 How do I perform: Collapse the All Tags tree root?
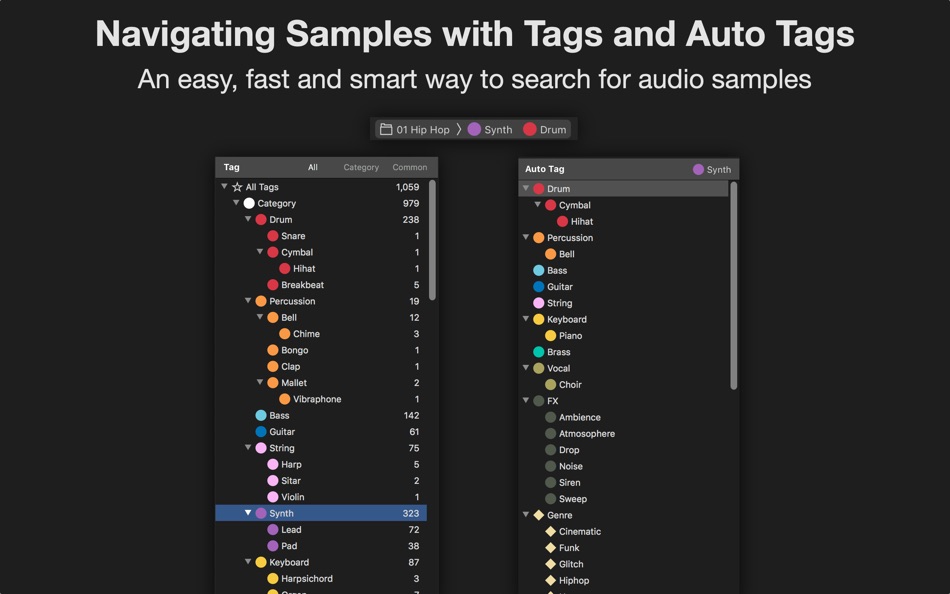(x=224, y=187)
